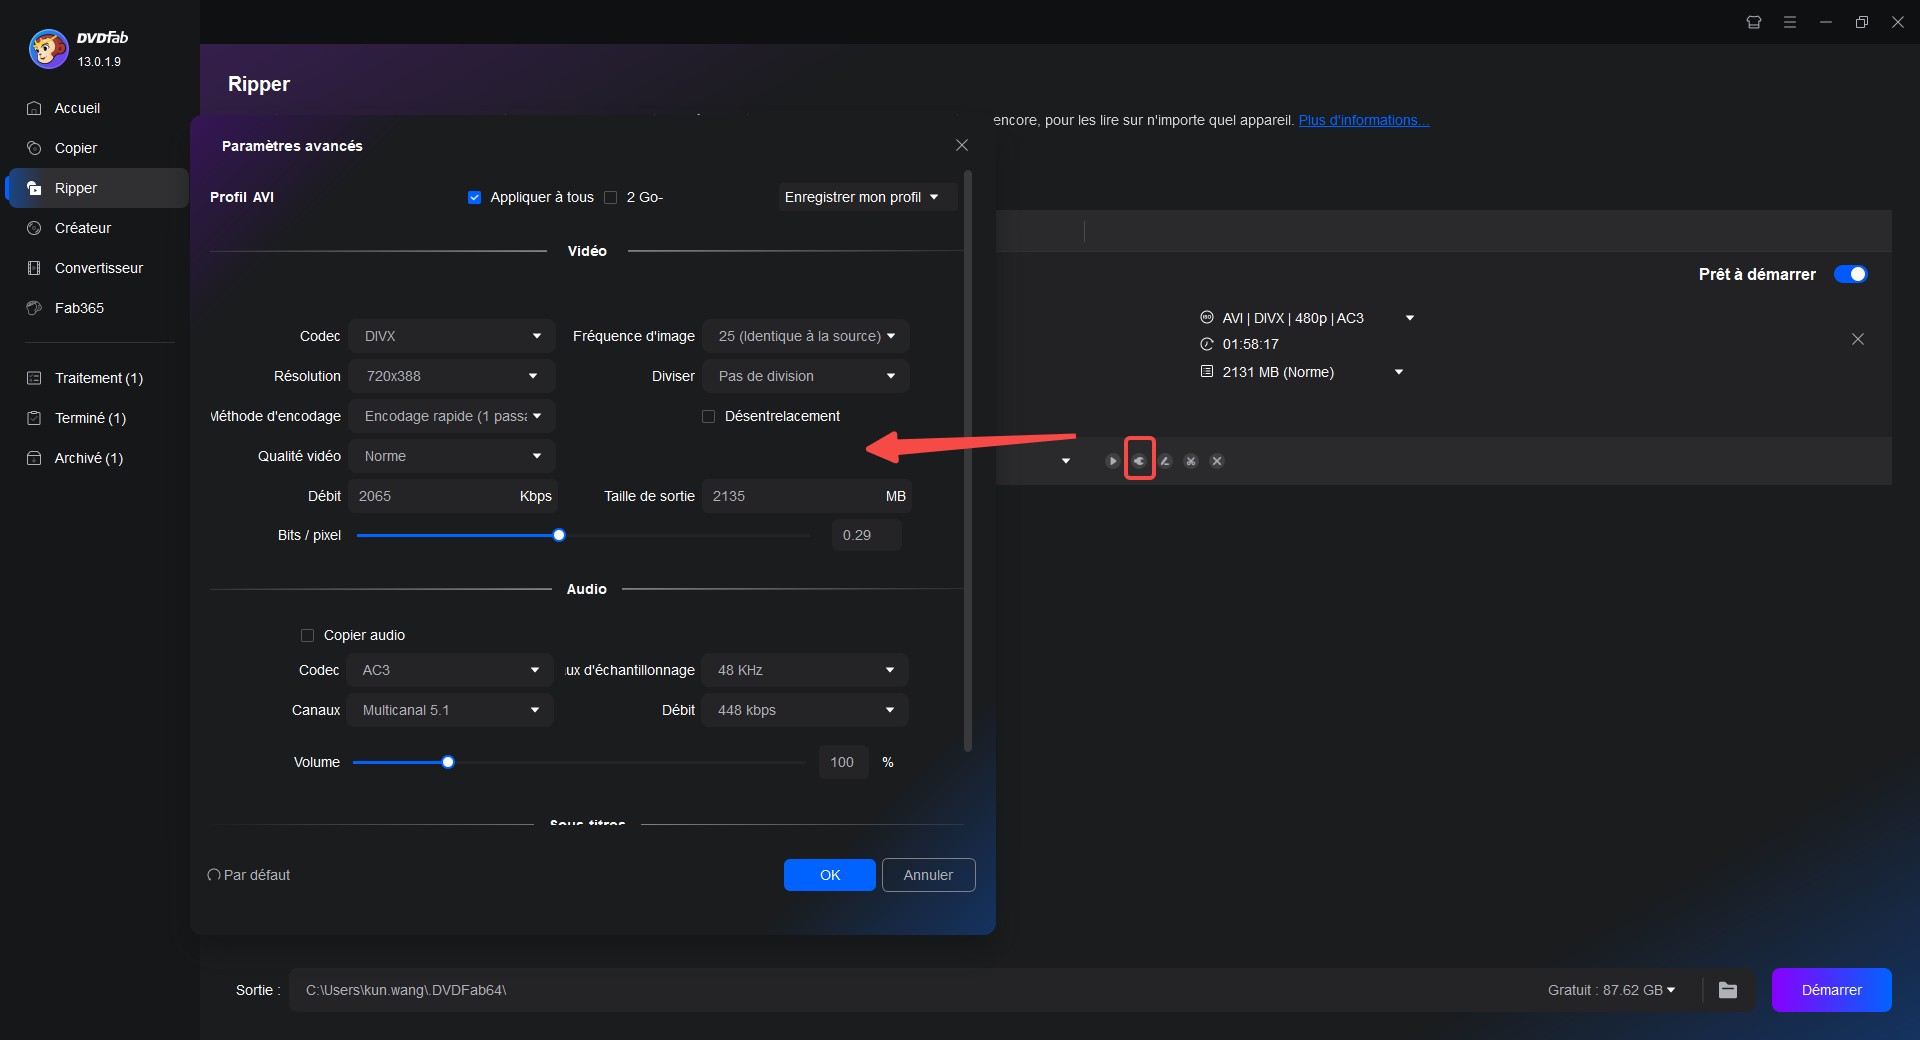Screen dimensions: 1920x1040
Task: Open the Méthode d'encodage dropdown
Action: click(x=452, y=416)
